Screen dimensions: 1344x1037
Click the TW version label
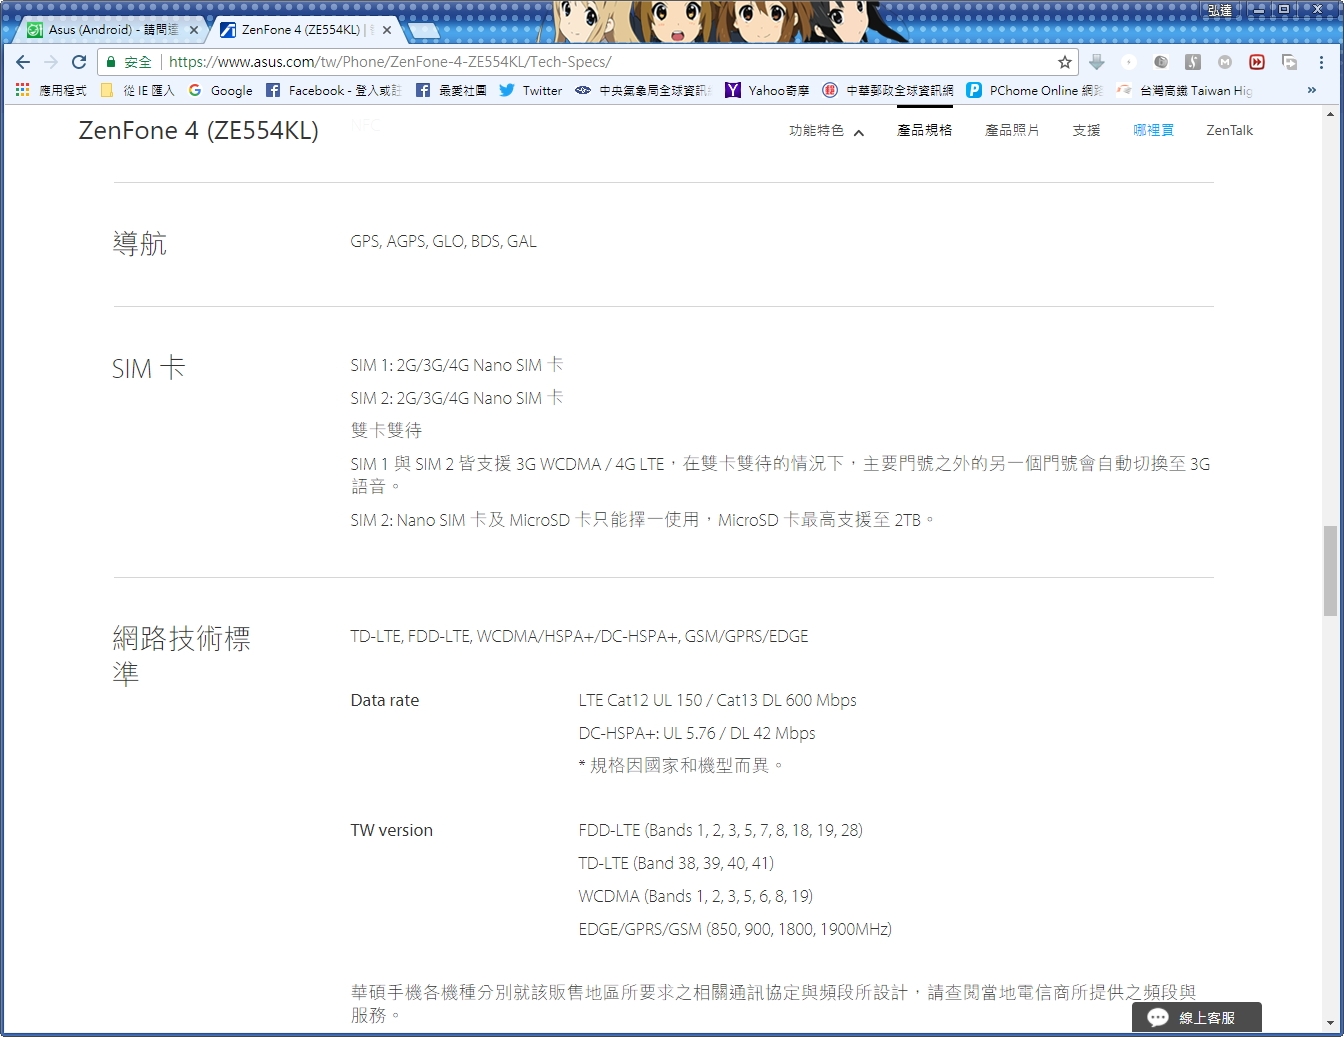391,830
